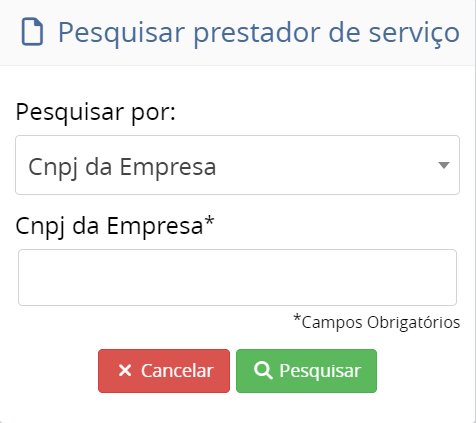Open the 'Pesquisar por' combo box
476x423 pixels.
tap(237, 165)
